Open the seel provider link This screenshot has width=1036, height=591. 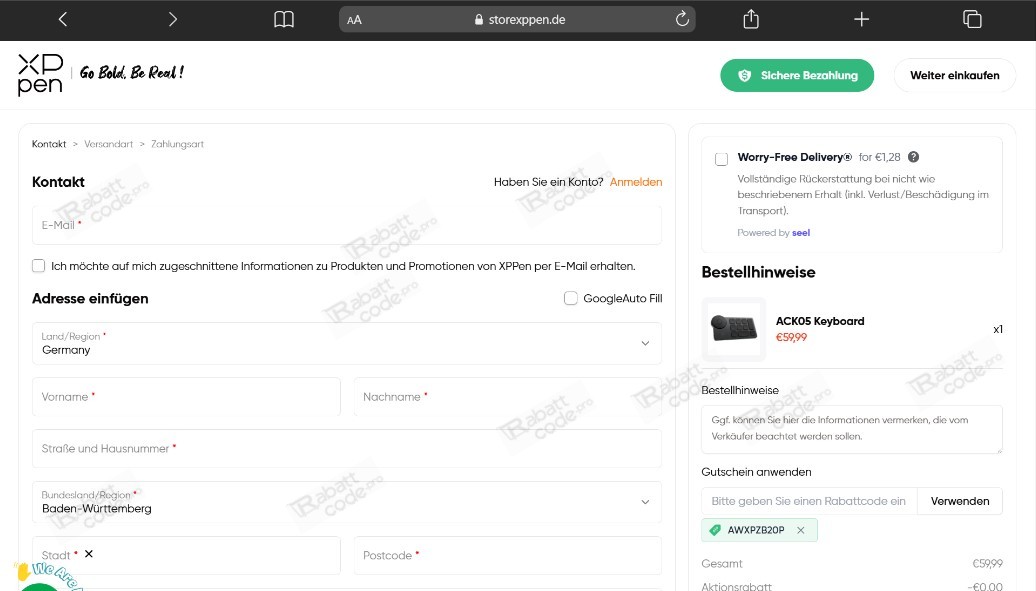pyautogui.click(x=801, y=233)
